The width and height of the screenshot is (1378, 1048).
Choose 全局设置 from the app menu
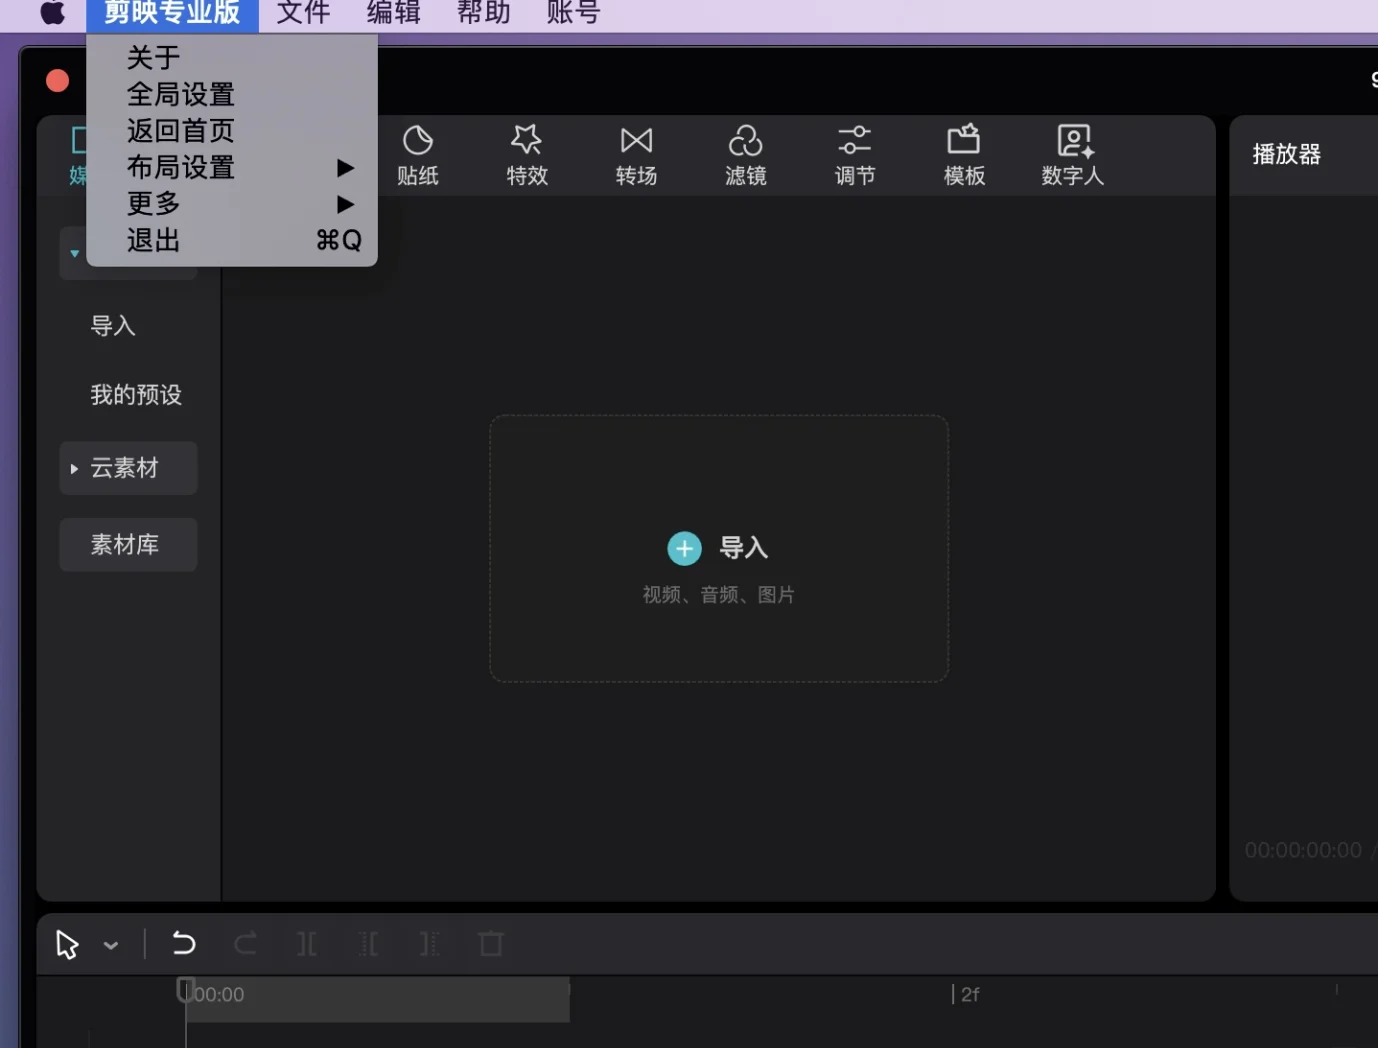tap(232, 94)
